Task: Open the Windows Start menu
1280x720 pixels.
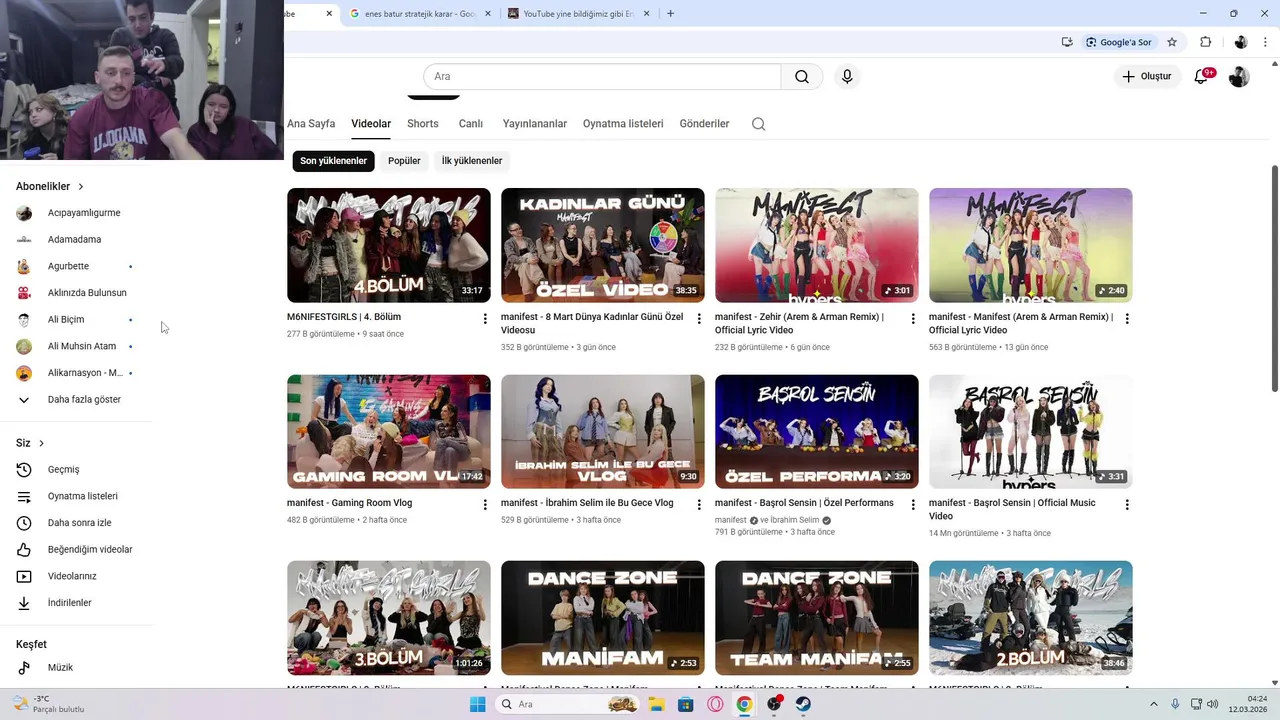Action: click(477, 704)
